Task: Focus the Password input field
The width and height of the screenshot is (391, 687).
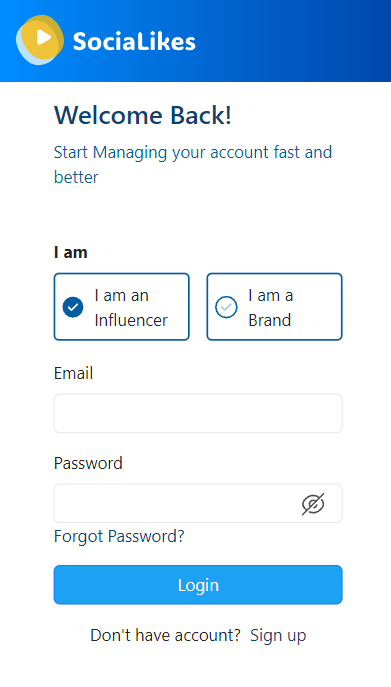Action: (x=198, y=503)
